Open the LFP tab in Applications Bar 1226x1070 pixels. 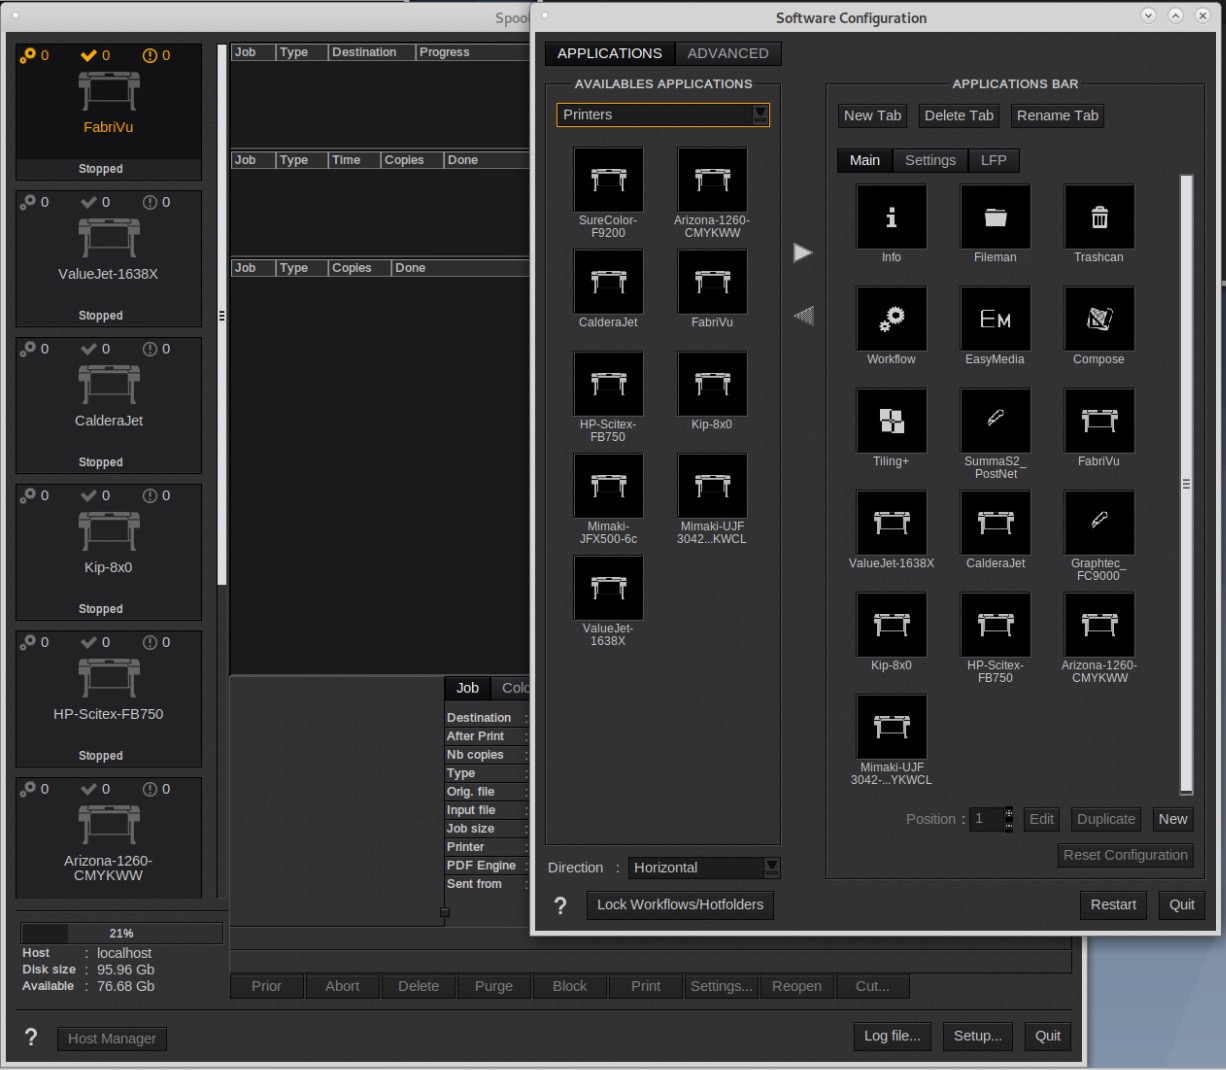point(993,160)
